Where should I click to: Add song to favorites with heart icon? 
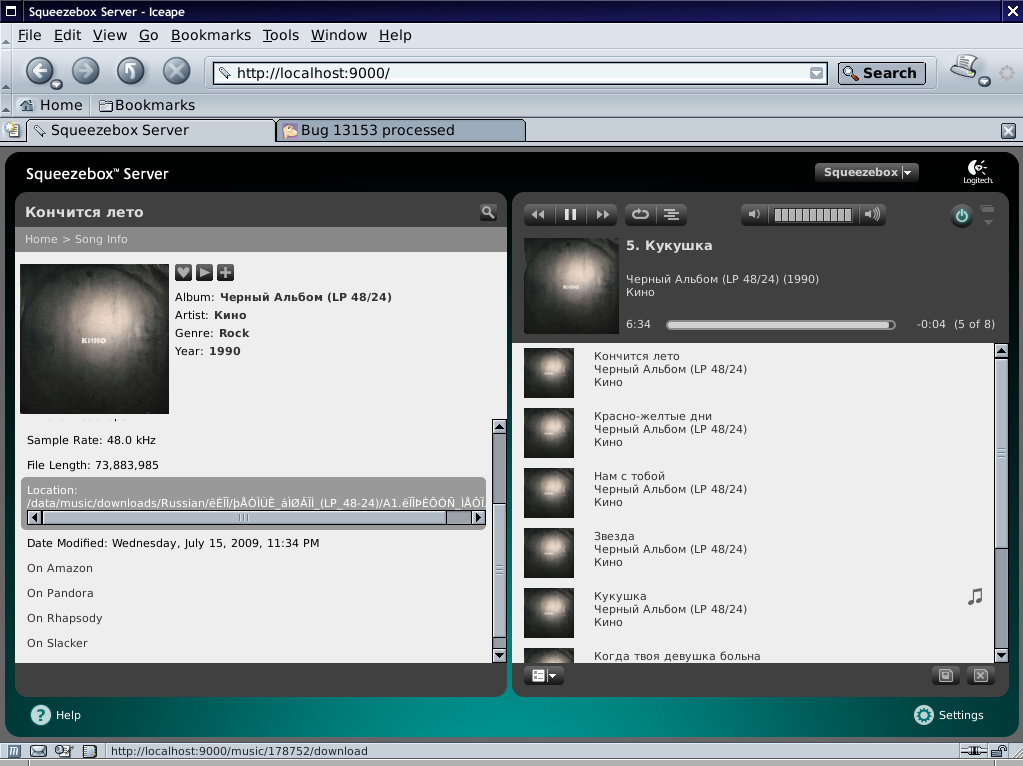tap(183, 272)
